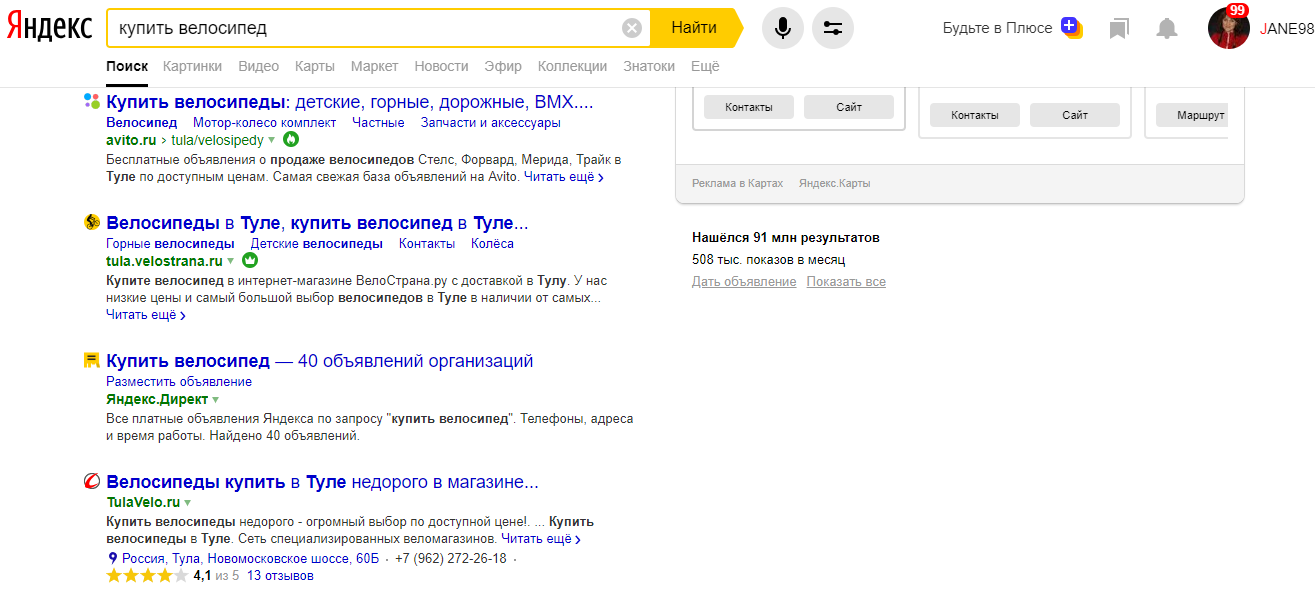Open search settings sliders icon
Viewport: 1315px width, 596px height.
(833, 28)
